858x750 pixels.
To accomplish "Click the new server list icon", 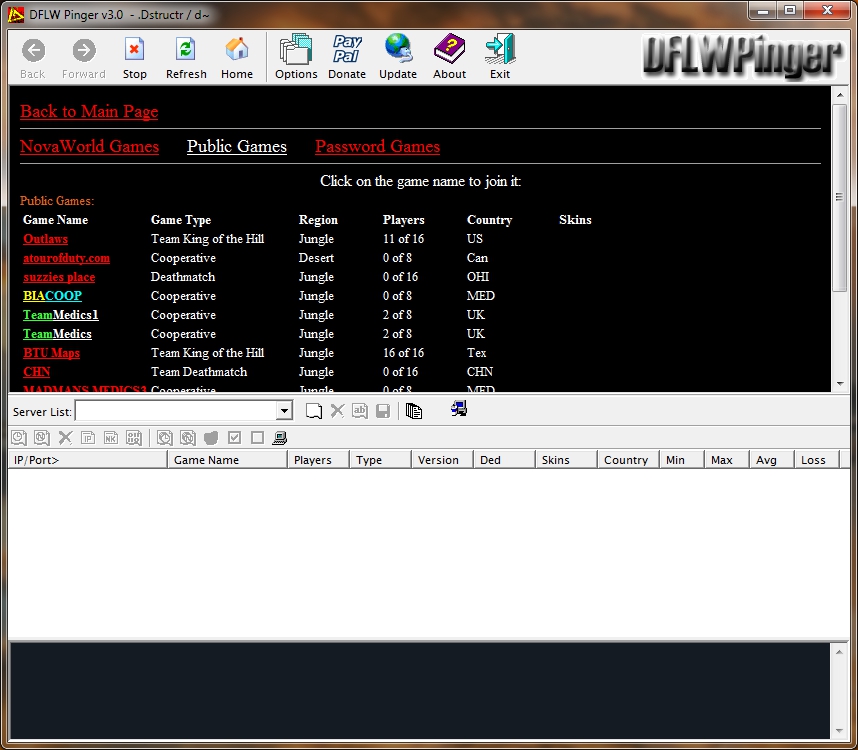I will pos(314,411).
